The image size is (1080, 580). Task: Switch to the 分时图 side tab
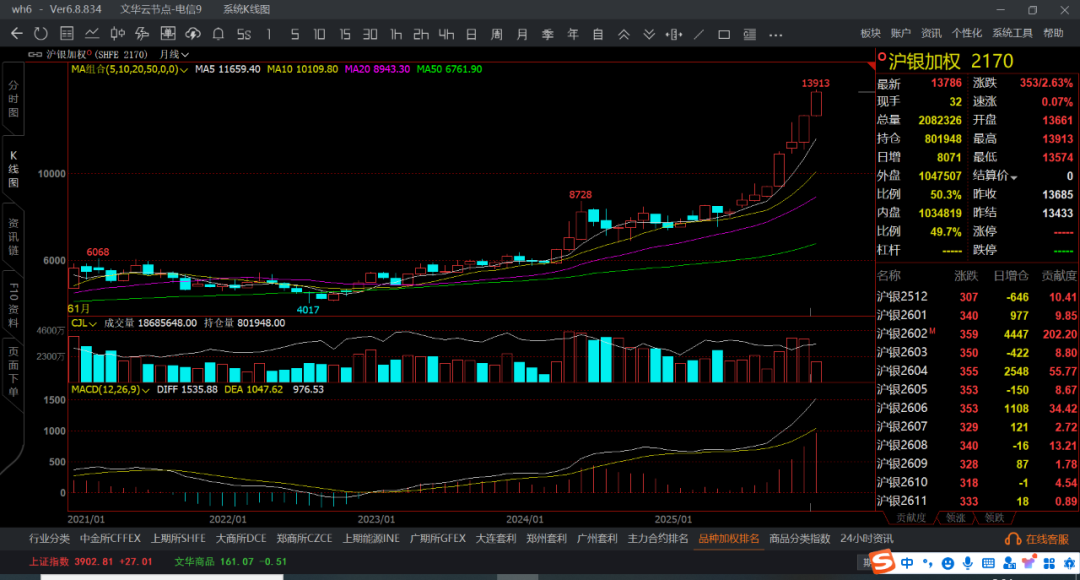13,99
